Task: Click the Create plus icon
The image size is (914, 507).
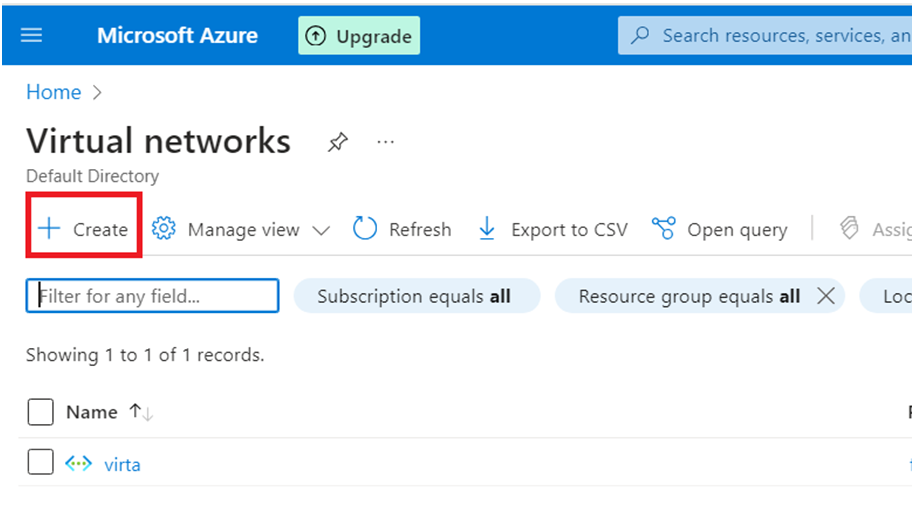Action: (x=49, y=229)
